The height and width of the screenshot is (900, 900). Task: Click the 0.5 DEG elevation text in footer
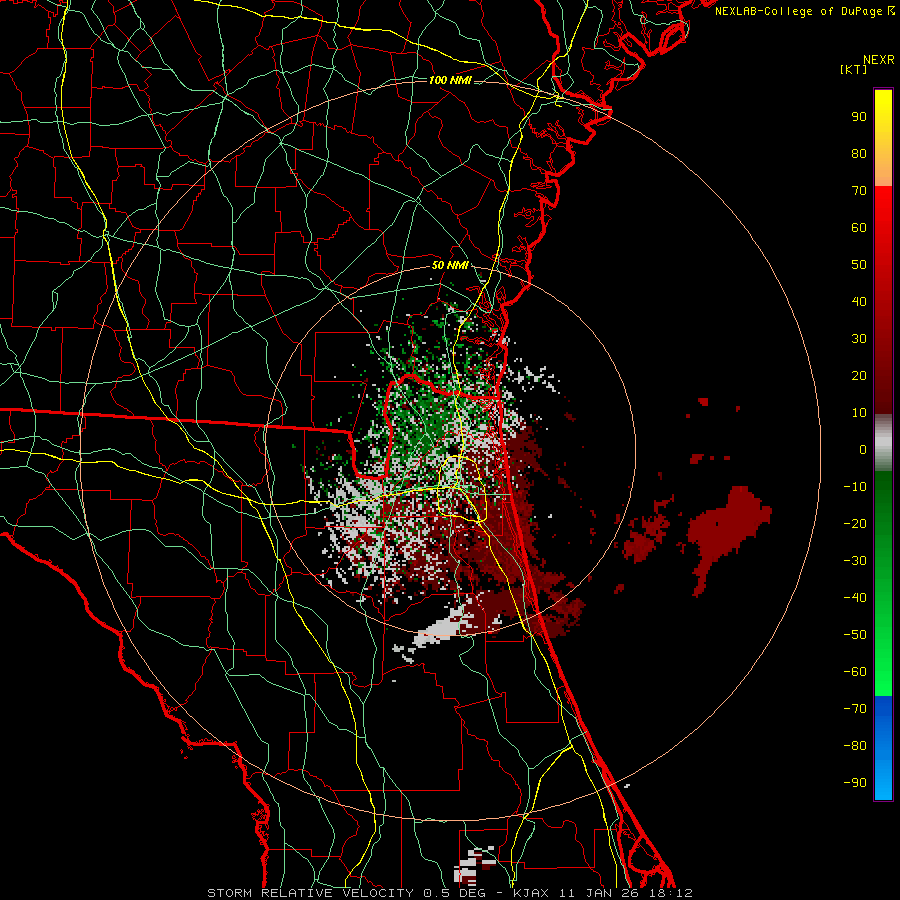(455, 893)
